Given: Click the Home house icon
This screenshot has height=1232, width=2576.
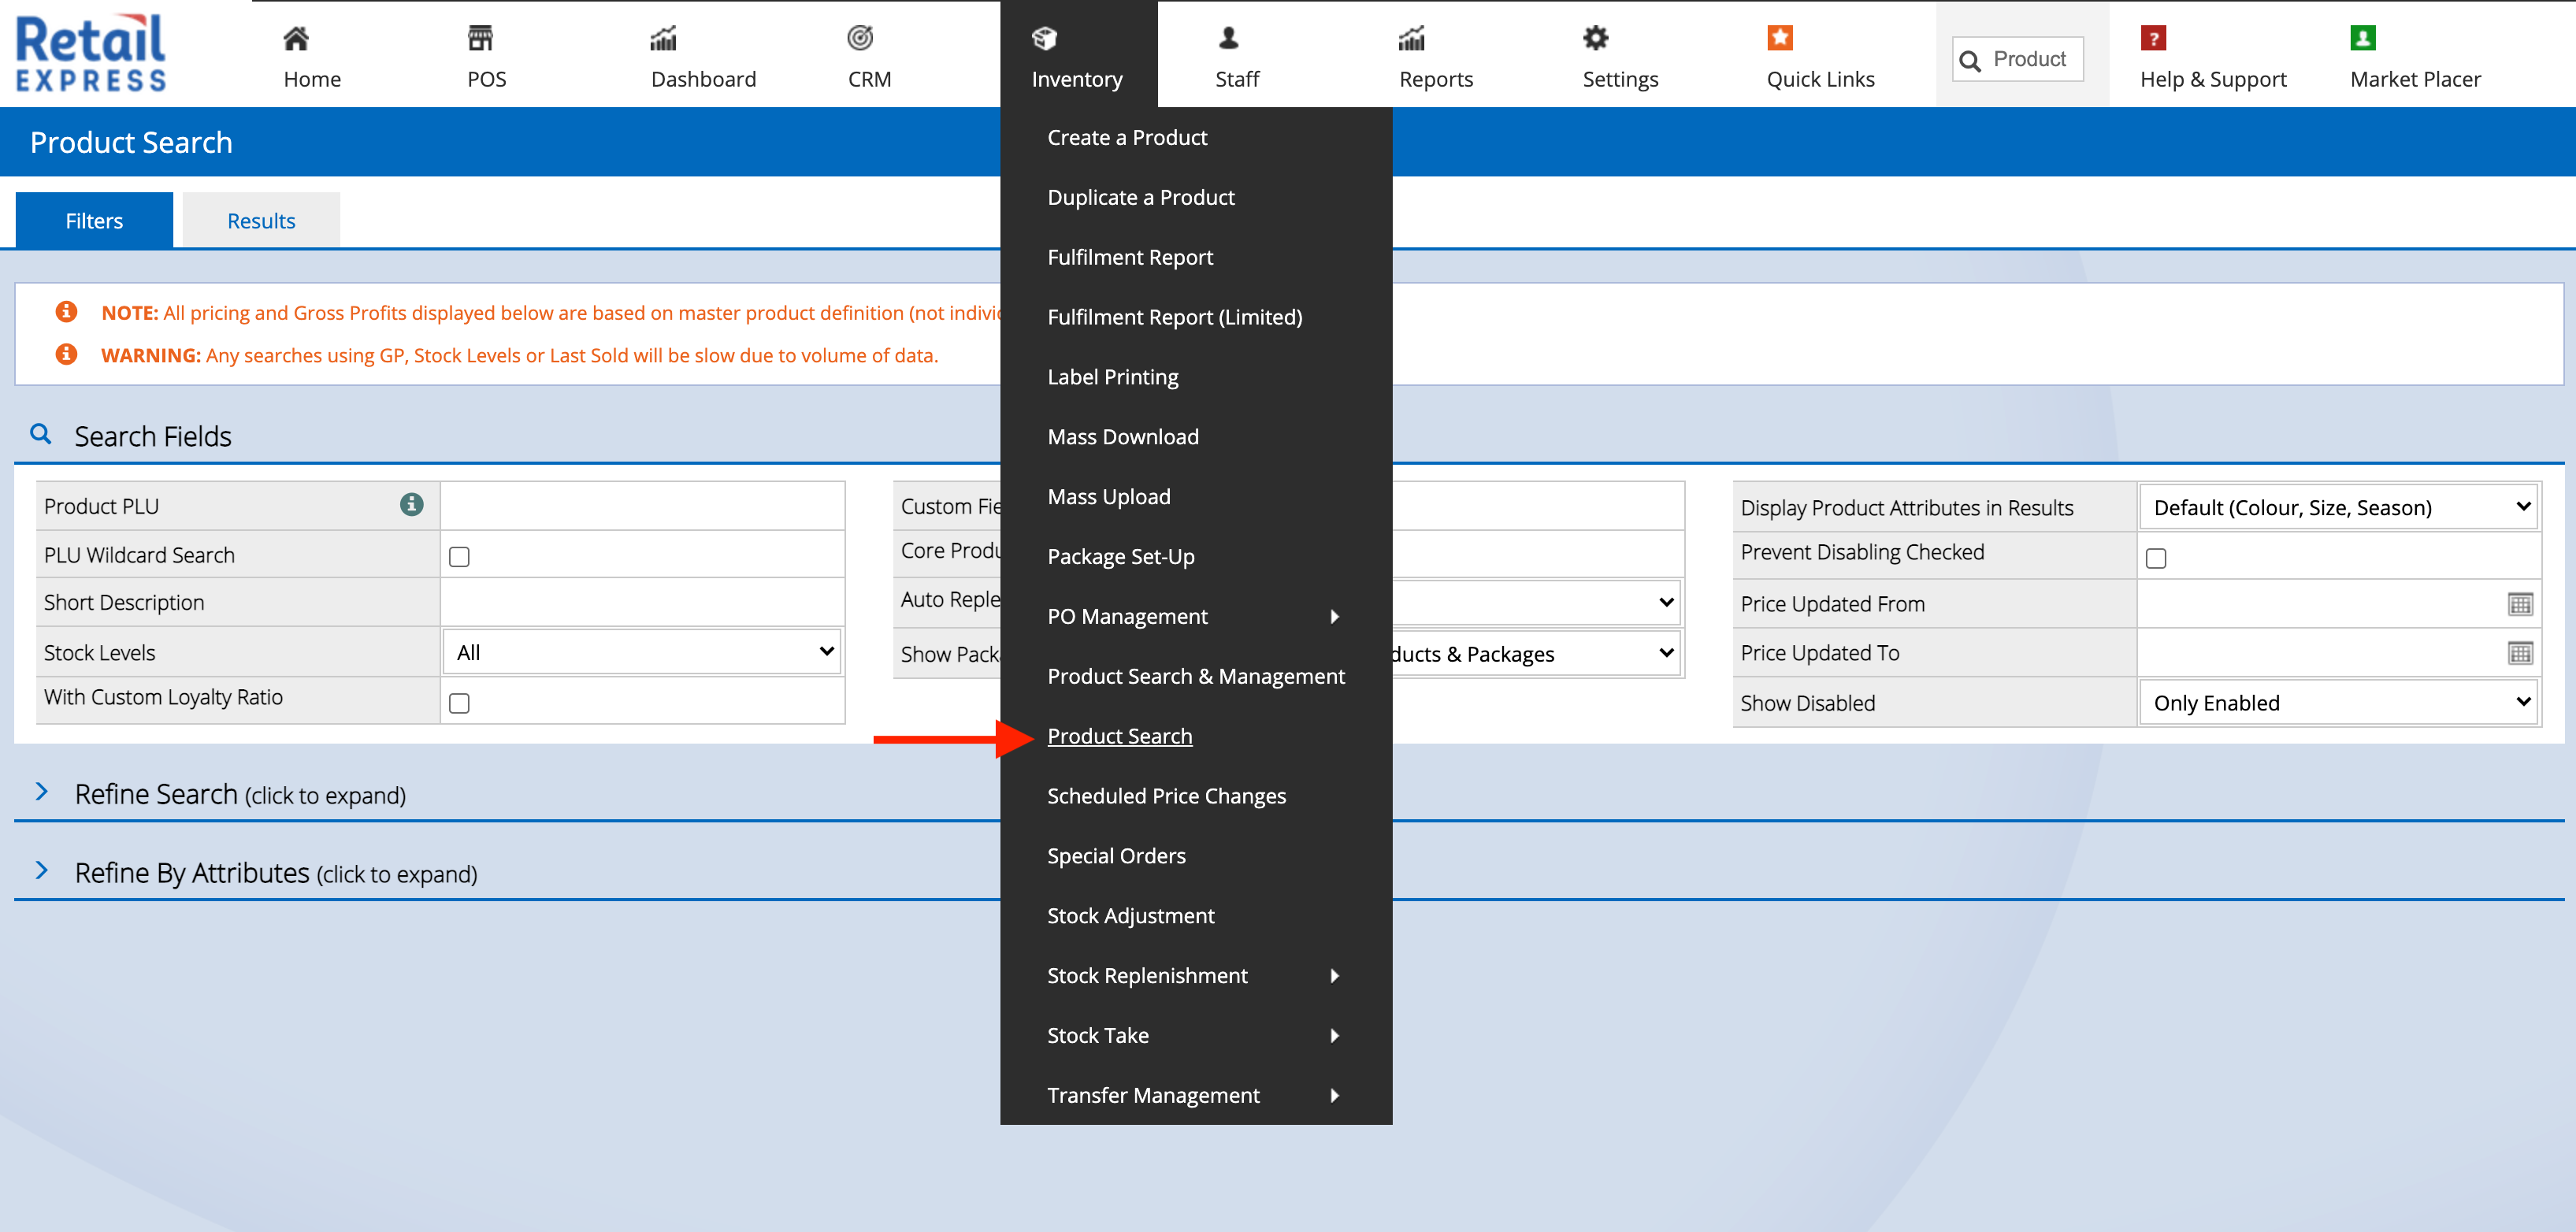Looking at the screenshot, I should pos(296,38).
